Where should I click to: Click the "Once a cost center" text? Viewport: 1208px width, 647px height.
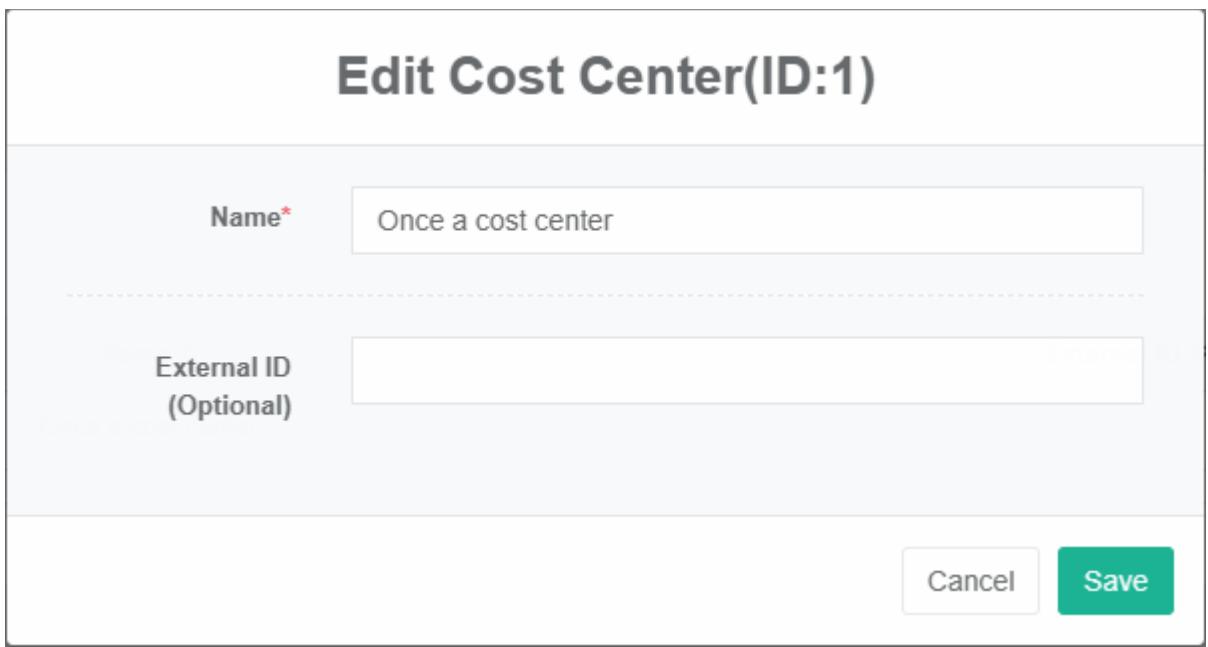pos(494,221)
